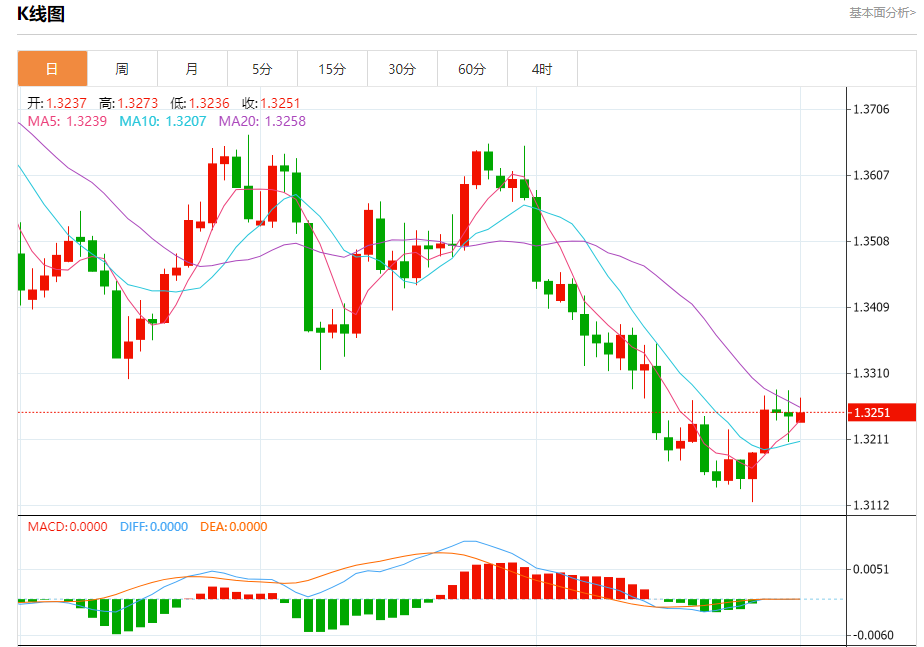This screenshot has height=647, width=924.
Task: Click the 高:1.3273 high price value
Action: point(128,103)
